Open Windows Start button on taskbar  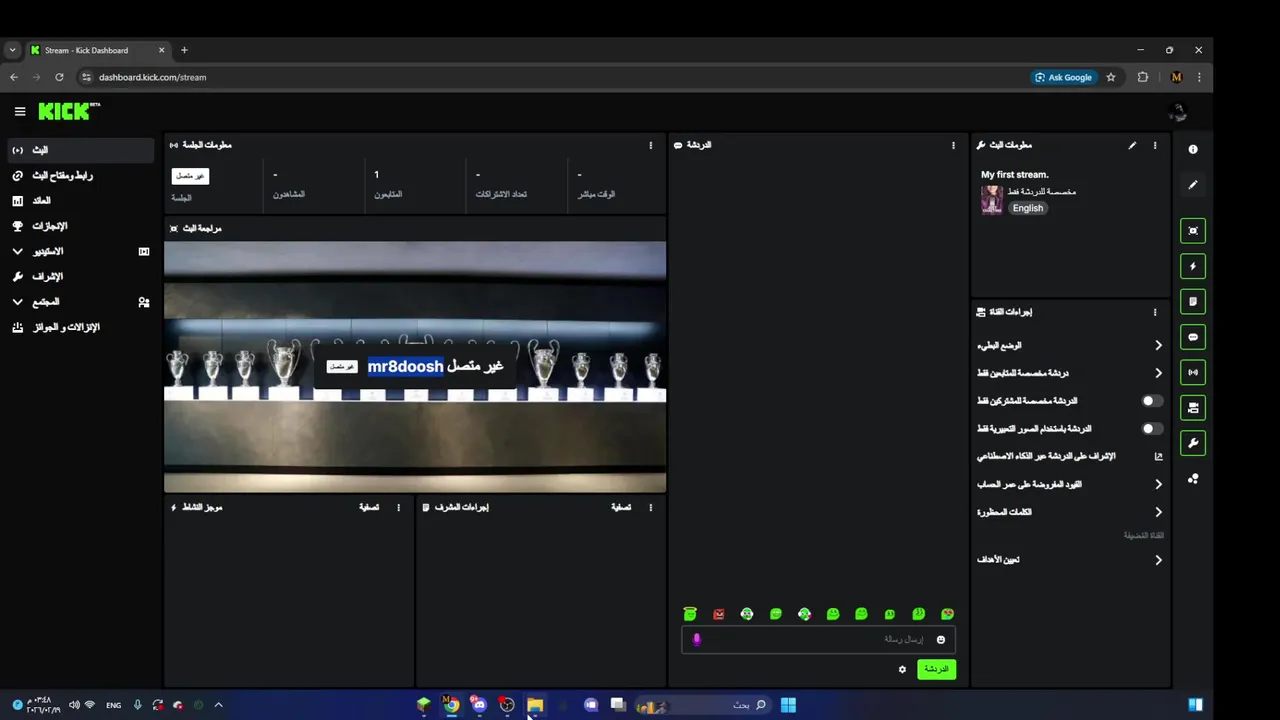788,705
